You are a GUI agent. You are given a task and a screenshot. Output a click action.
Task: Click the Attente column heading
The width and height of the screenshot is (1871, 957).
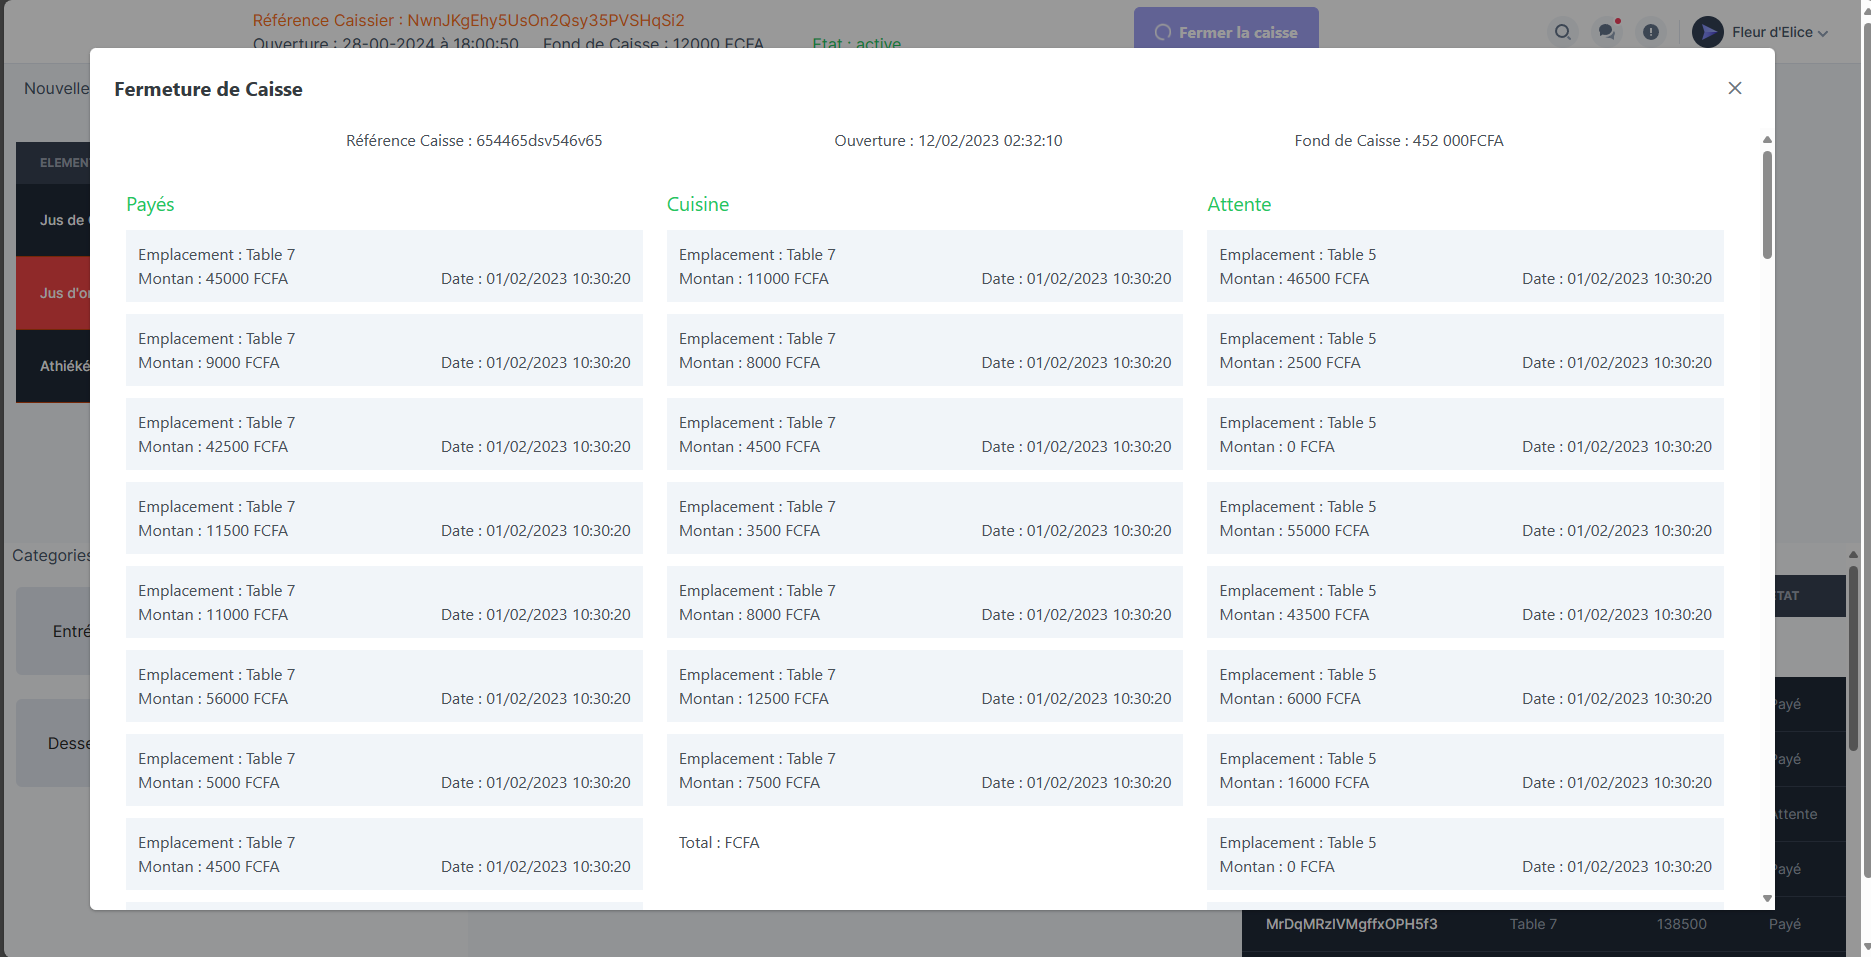[1239, 204]
